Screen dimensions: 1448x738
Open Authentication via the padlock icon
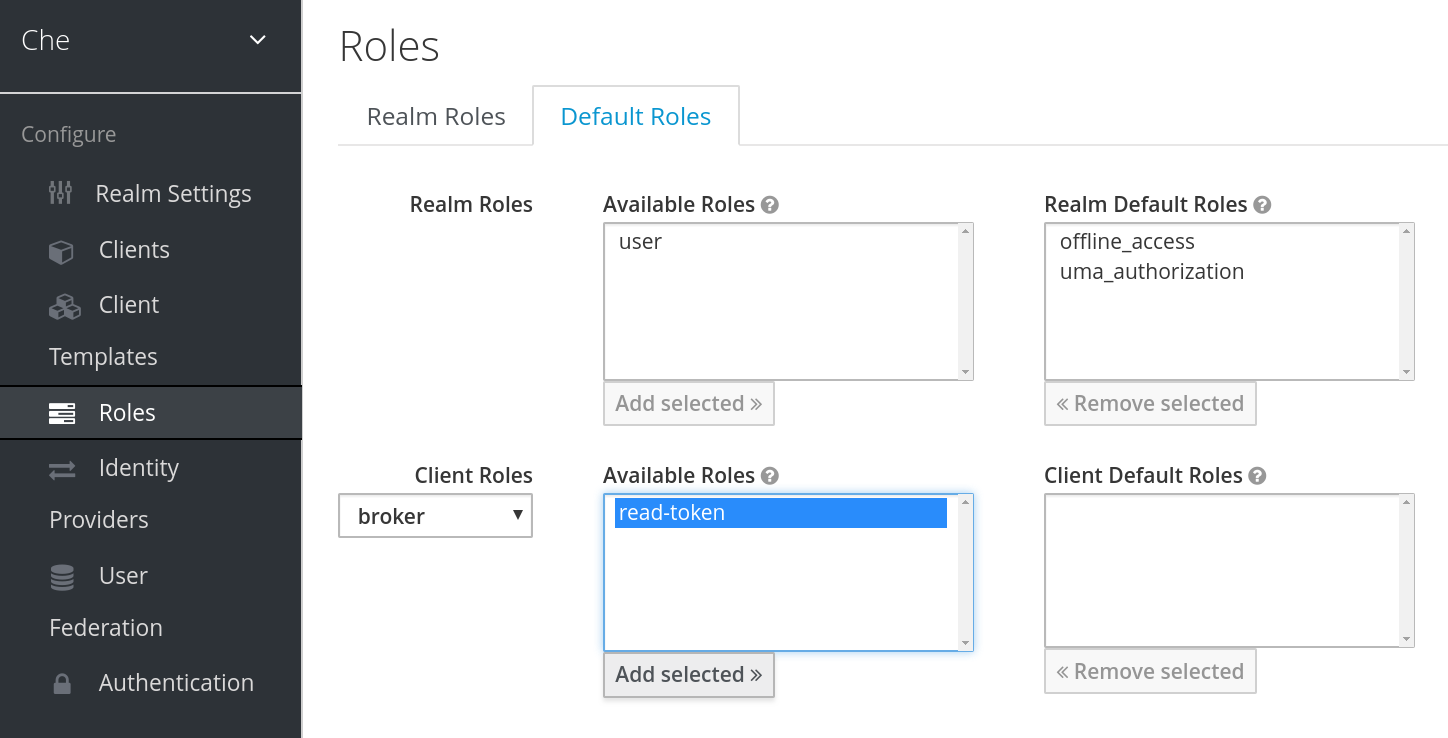pyautogui.click(x=62, y=682)
